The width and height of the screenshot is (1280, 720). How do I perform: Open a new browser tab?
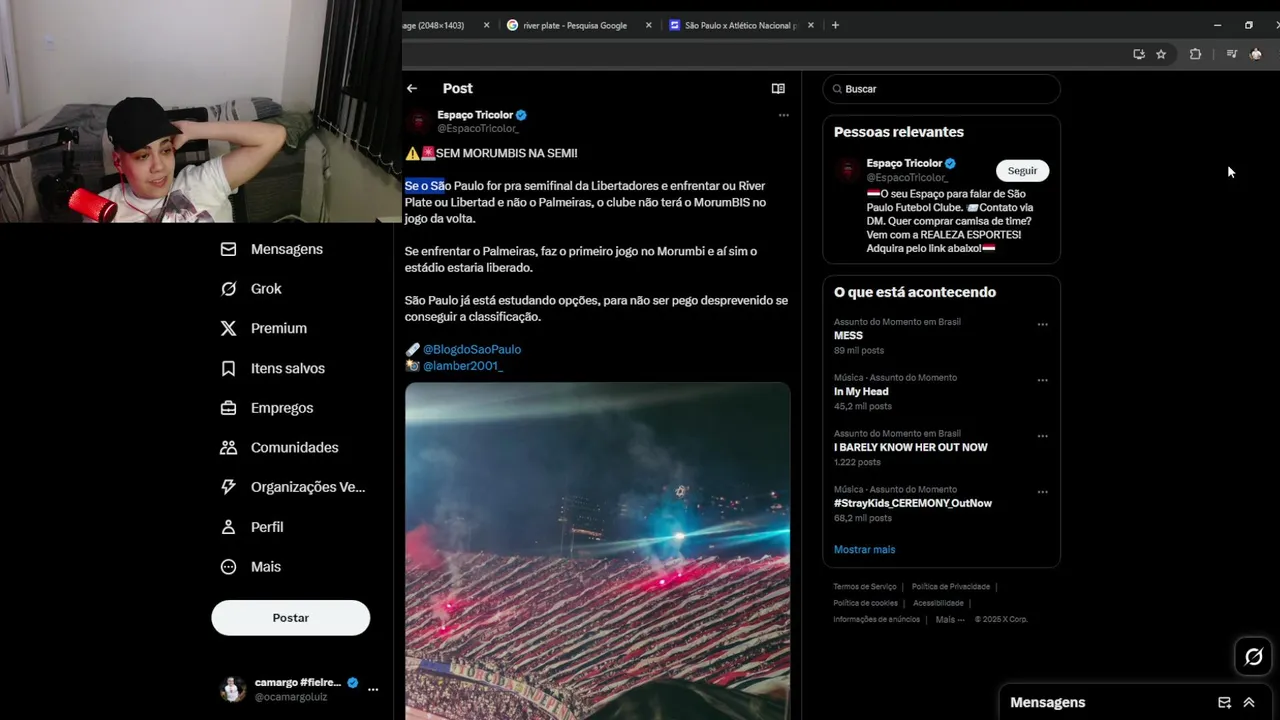click(x=835, y=25)
